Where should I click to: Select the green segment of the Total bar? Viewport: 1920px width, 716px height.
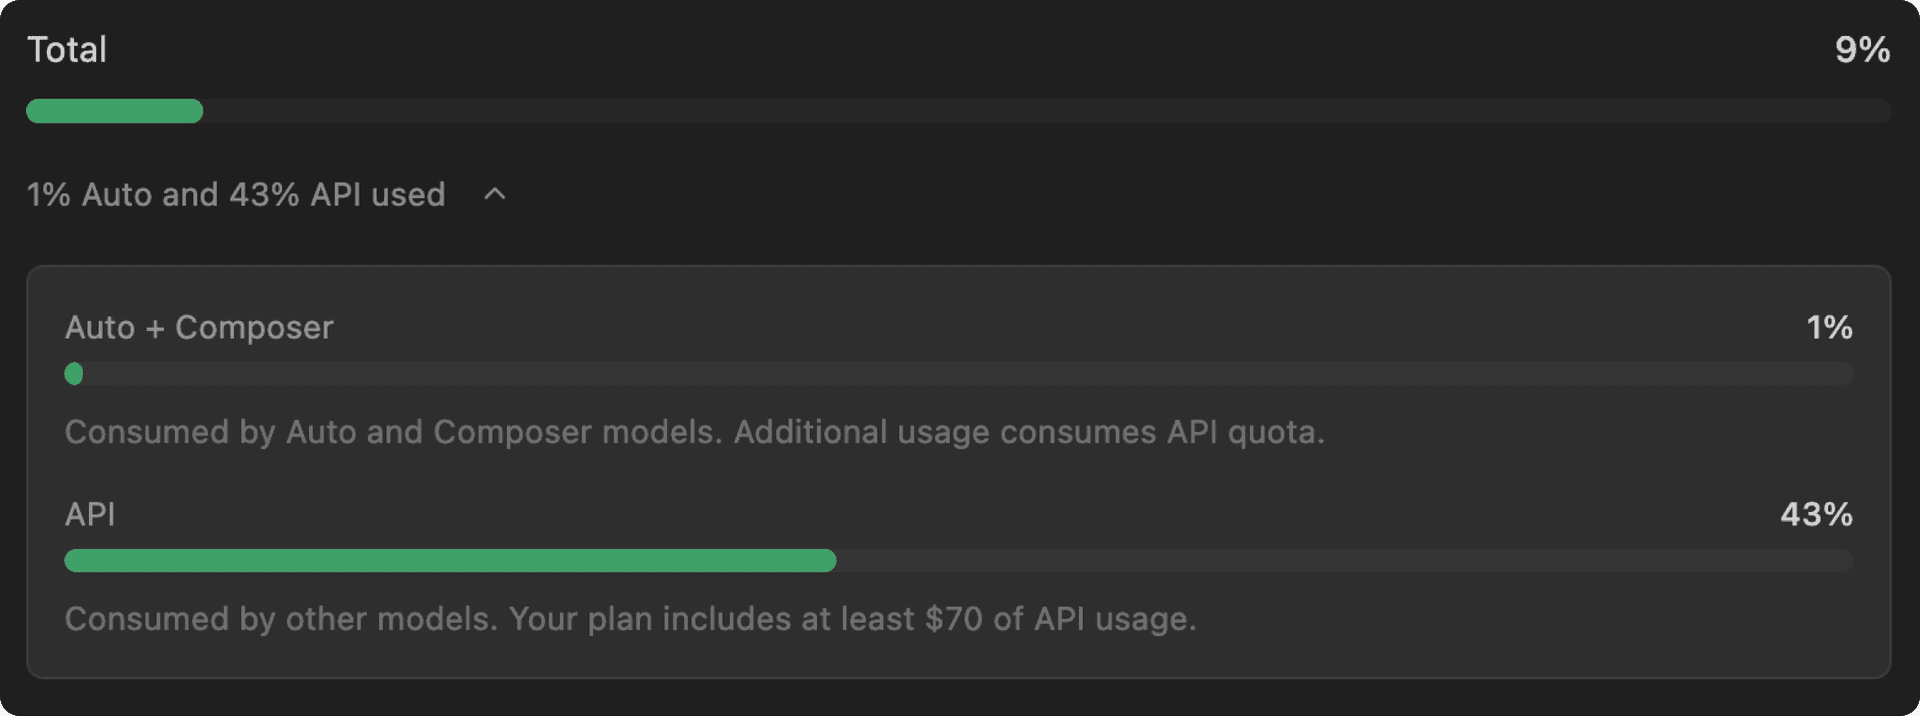[114, 111]
